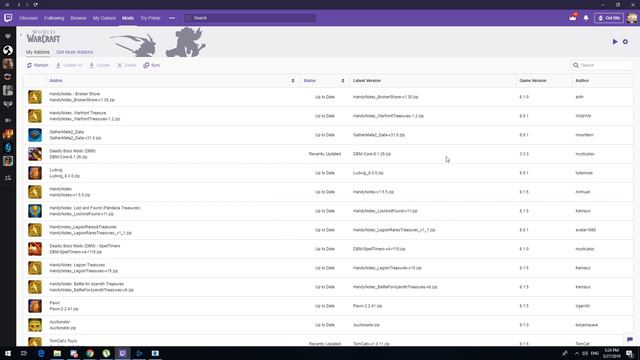Click the HandyNotes Broken Shore addon icon
The width and height of the screenshot is (640, 360).
point(35,97)
